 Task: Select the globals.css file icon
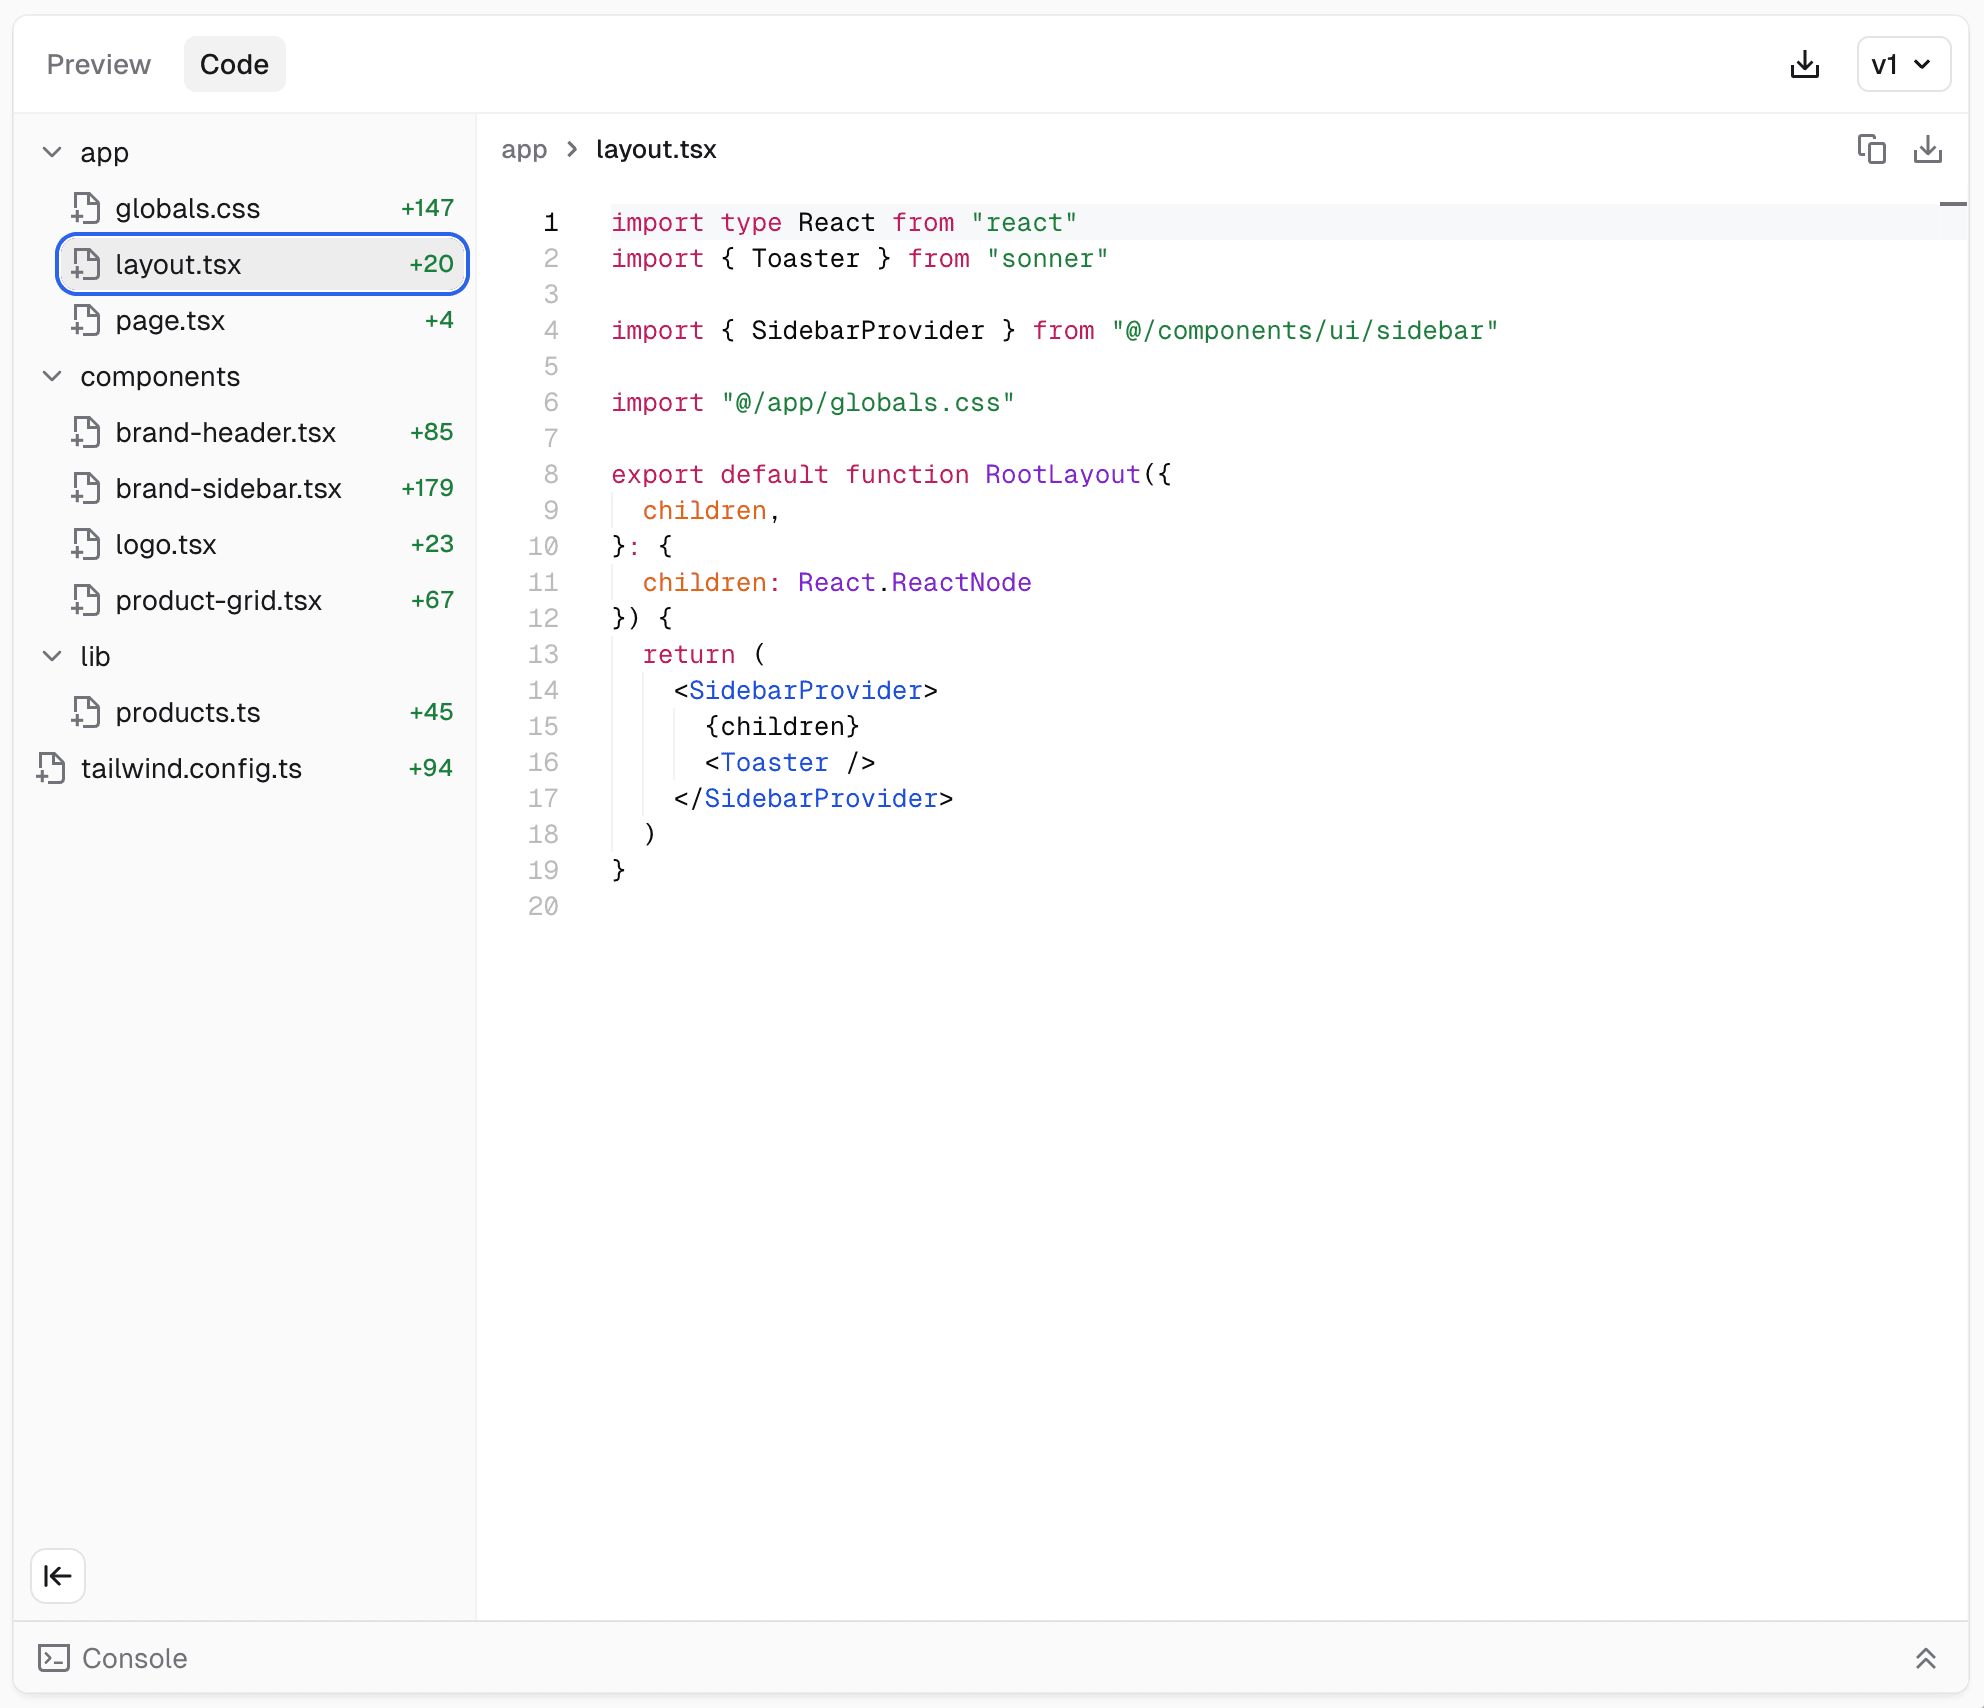click(86, 208)
